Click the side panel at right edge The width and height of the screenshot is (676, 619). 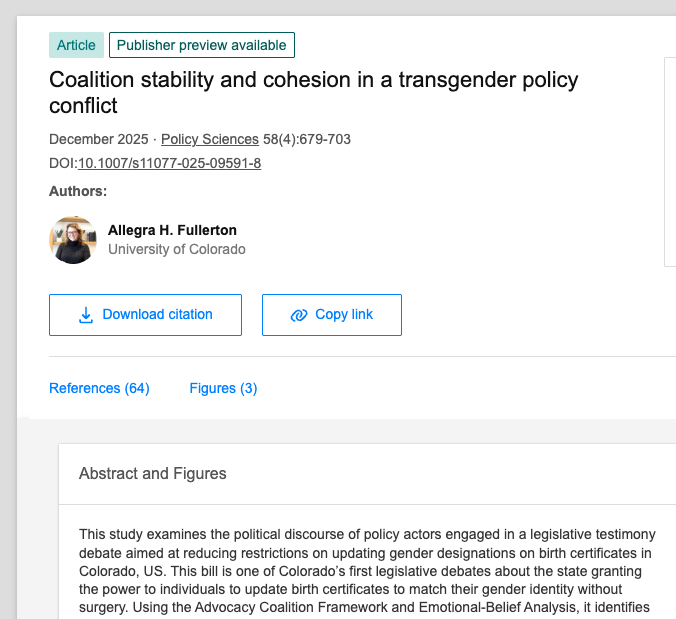670,160
